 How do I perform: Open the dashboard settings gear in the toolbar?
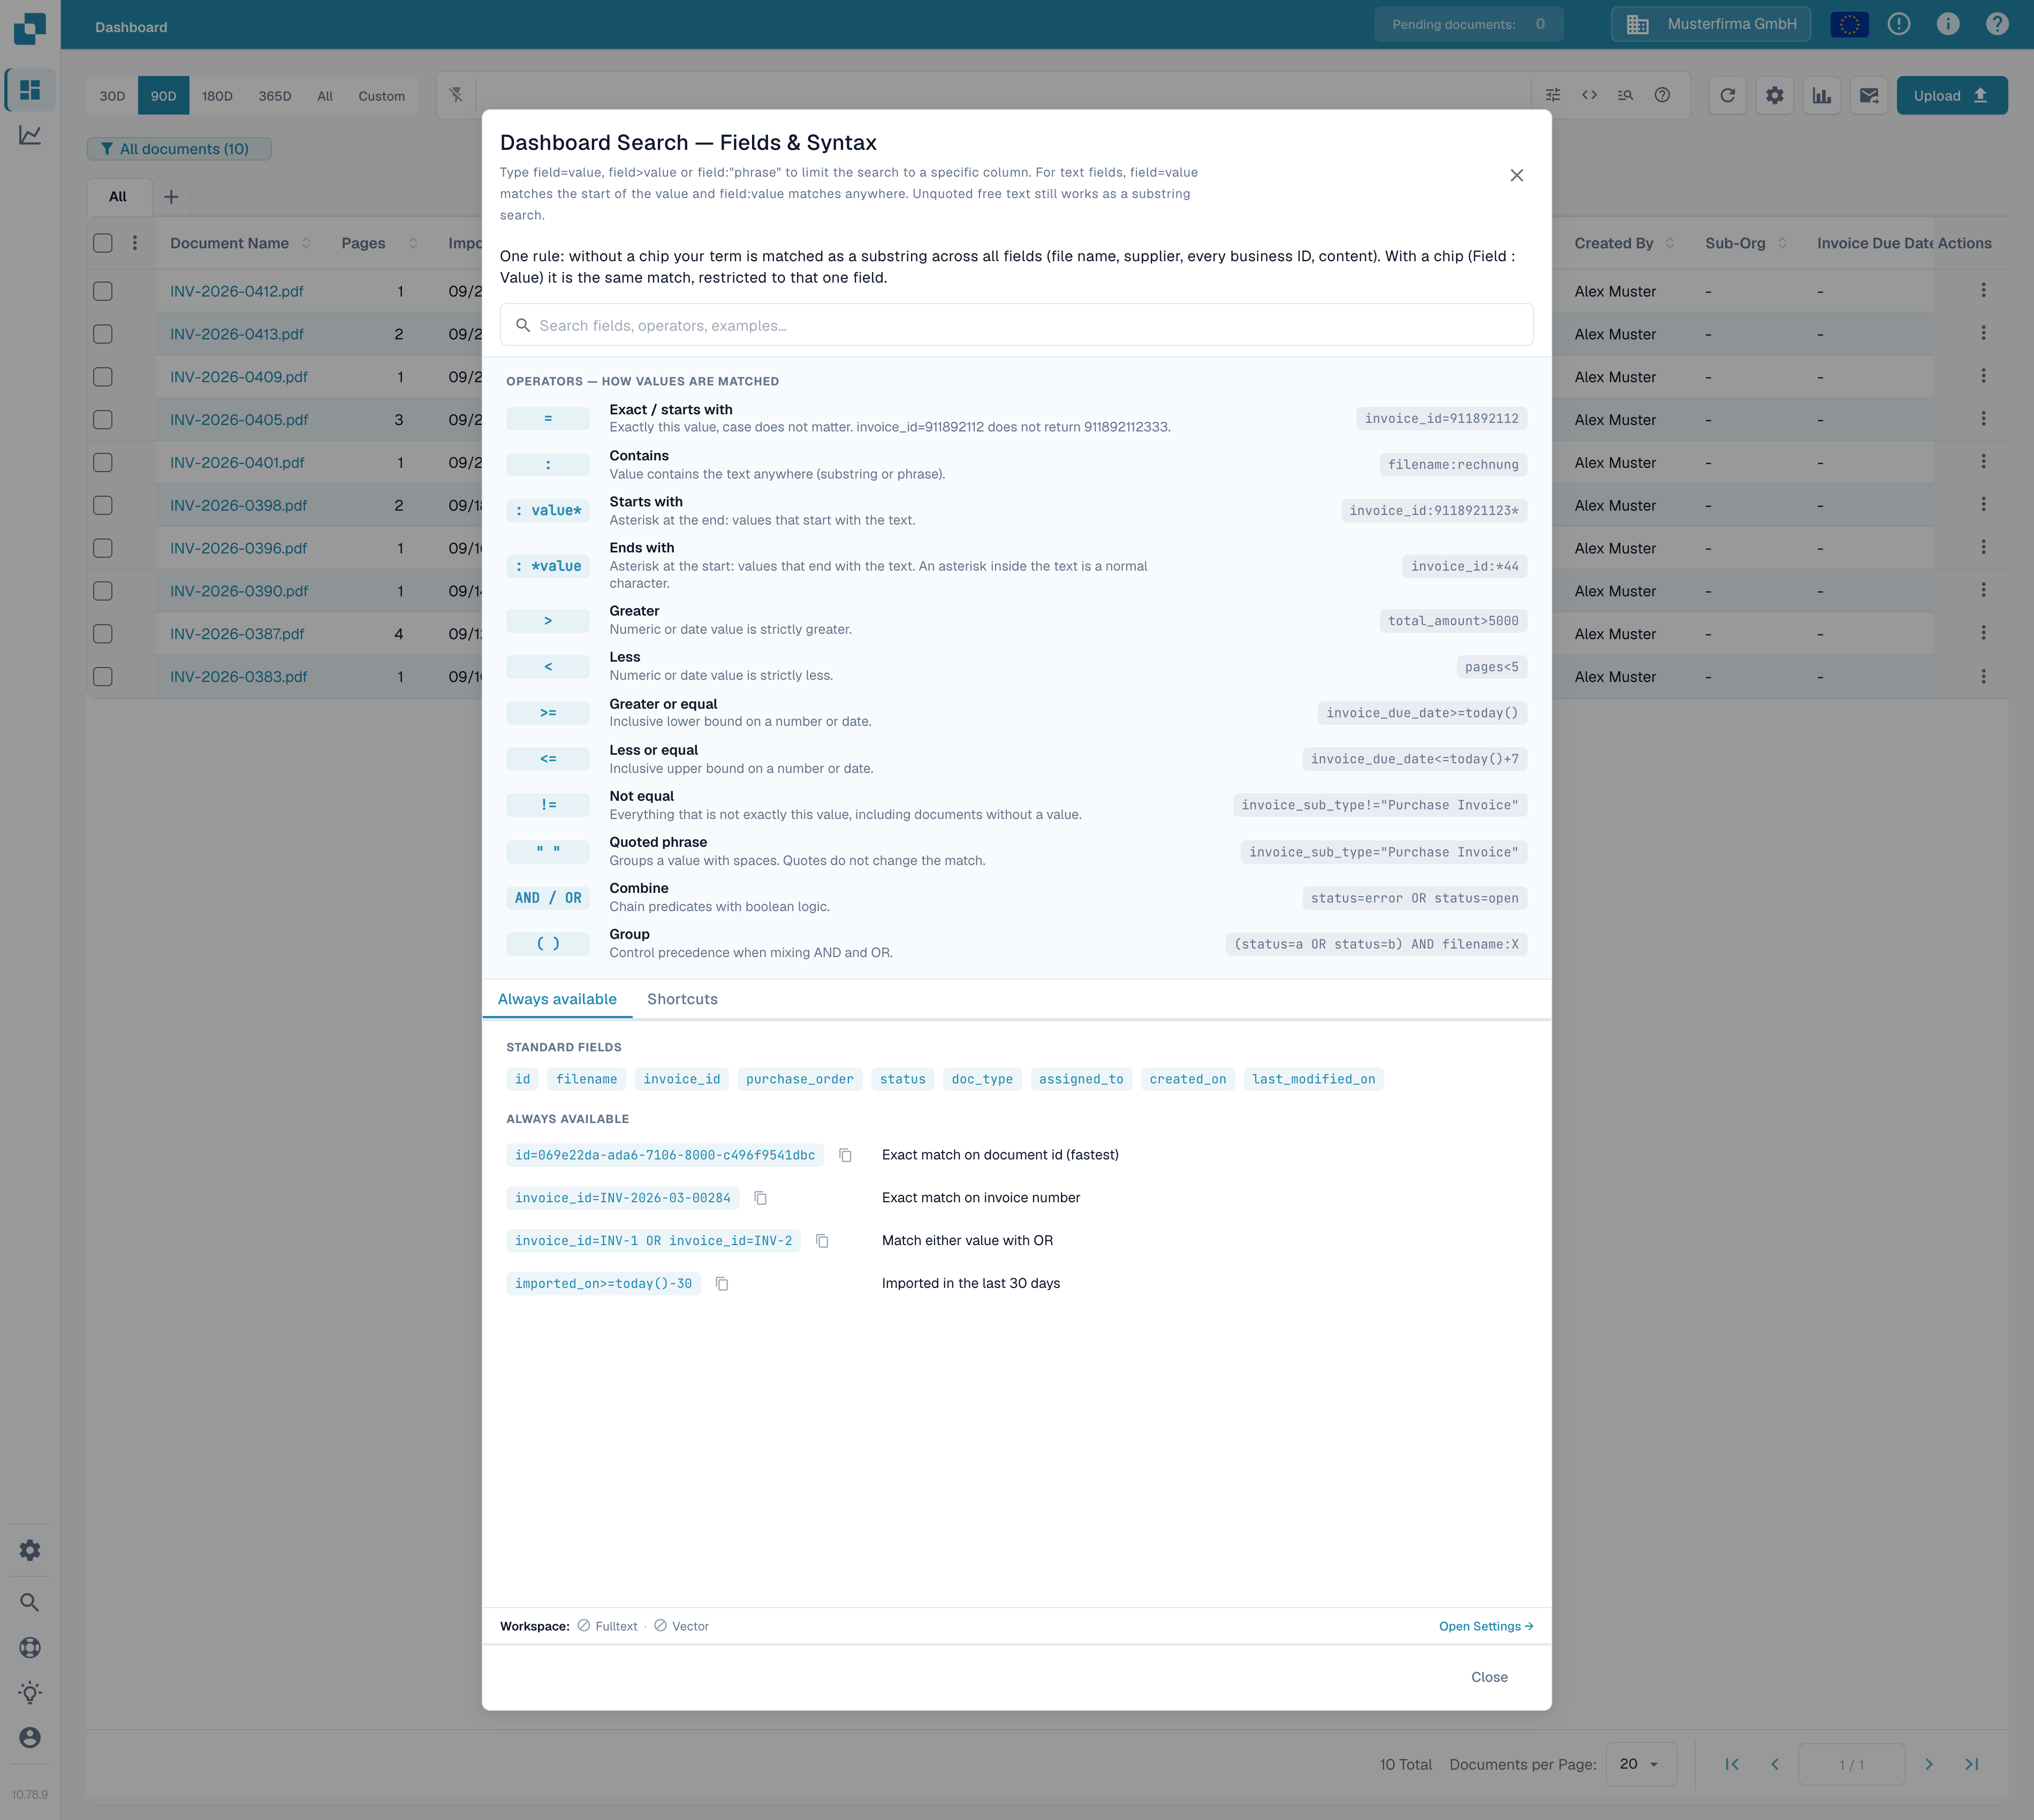[x=1774, y=96]
